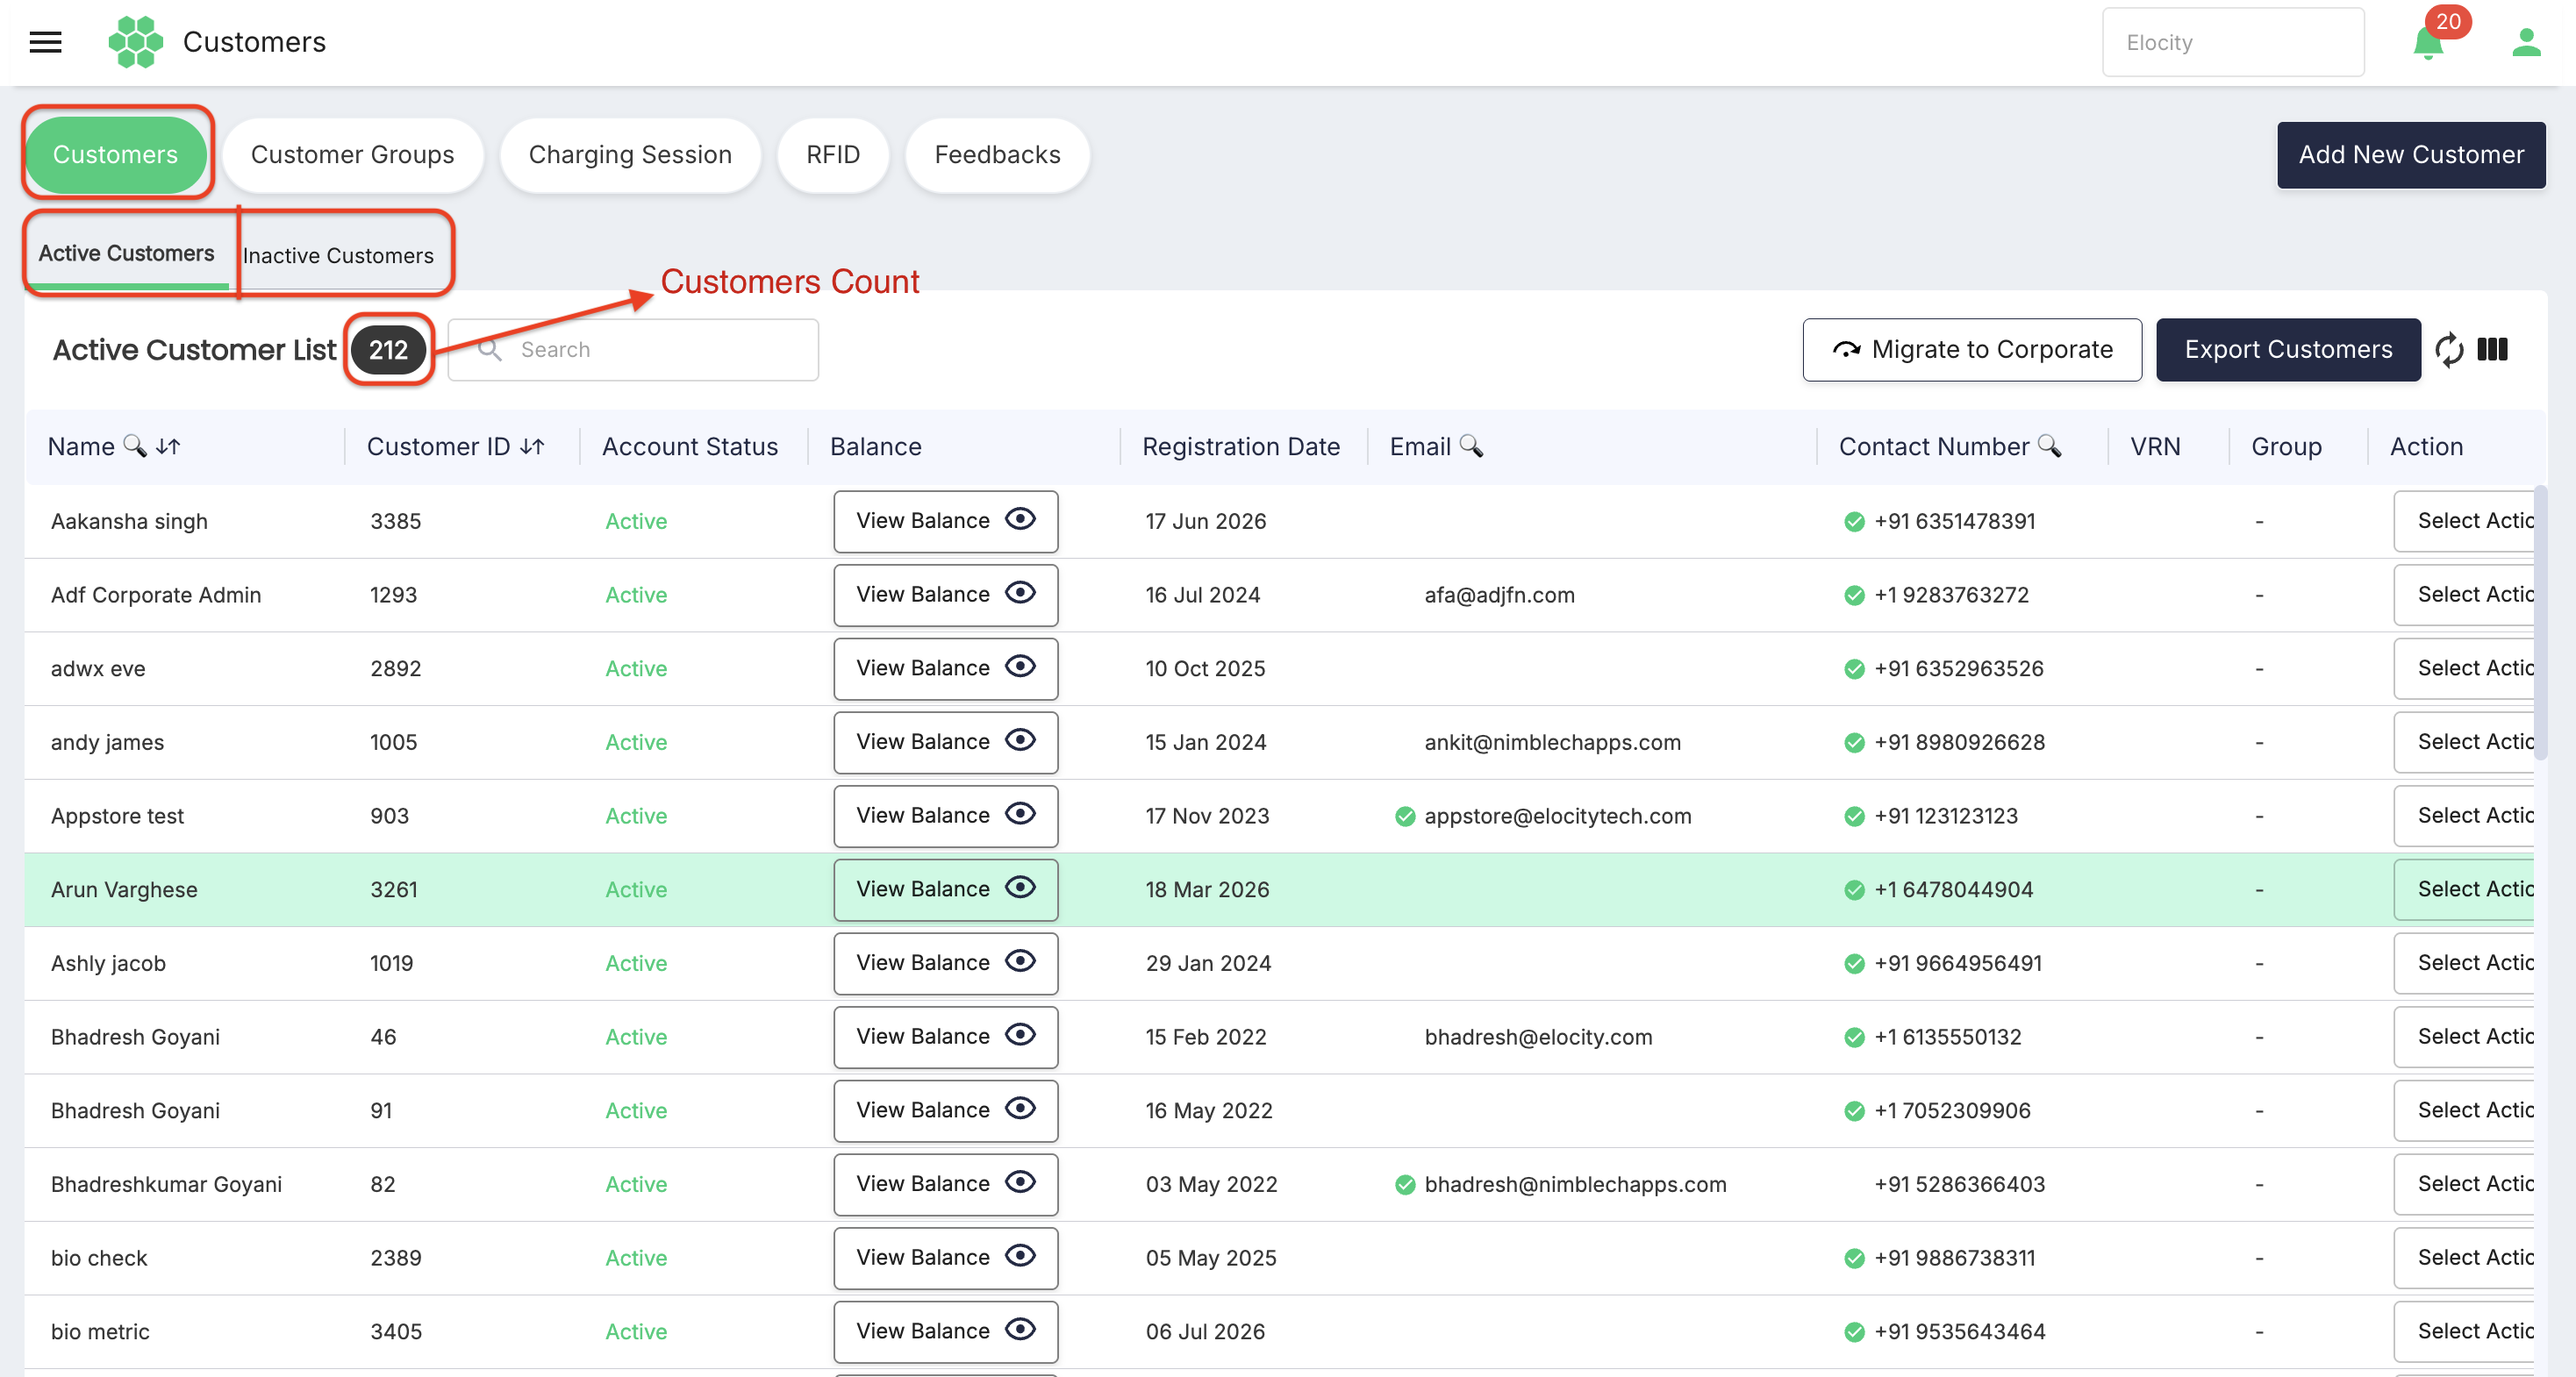
Task: Click verified check beside +1 6478044904
Action: 1854,889
